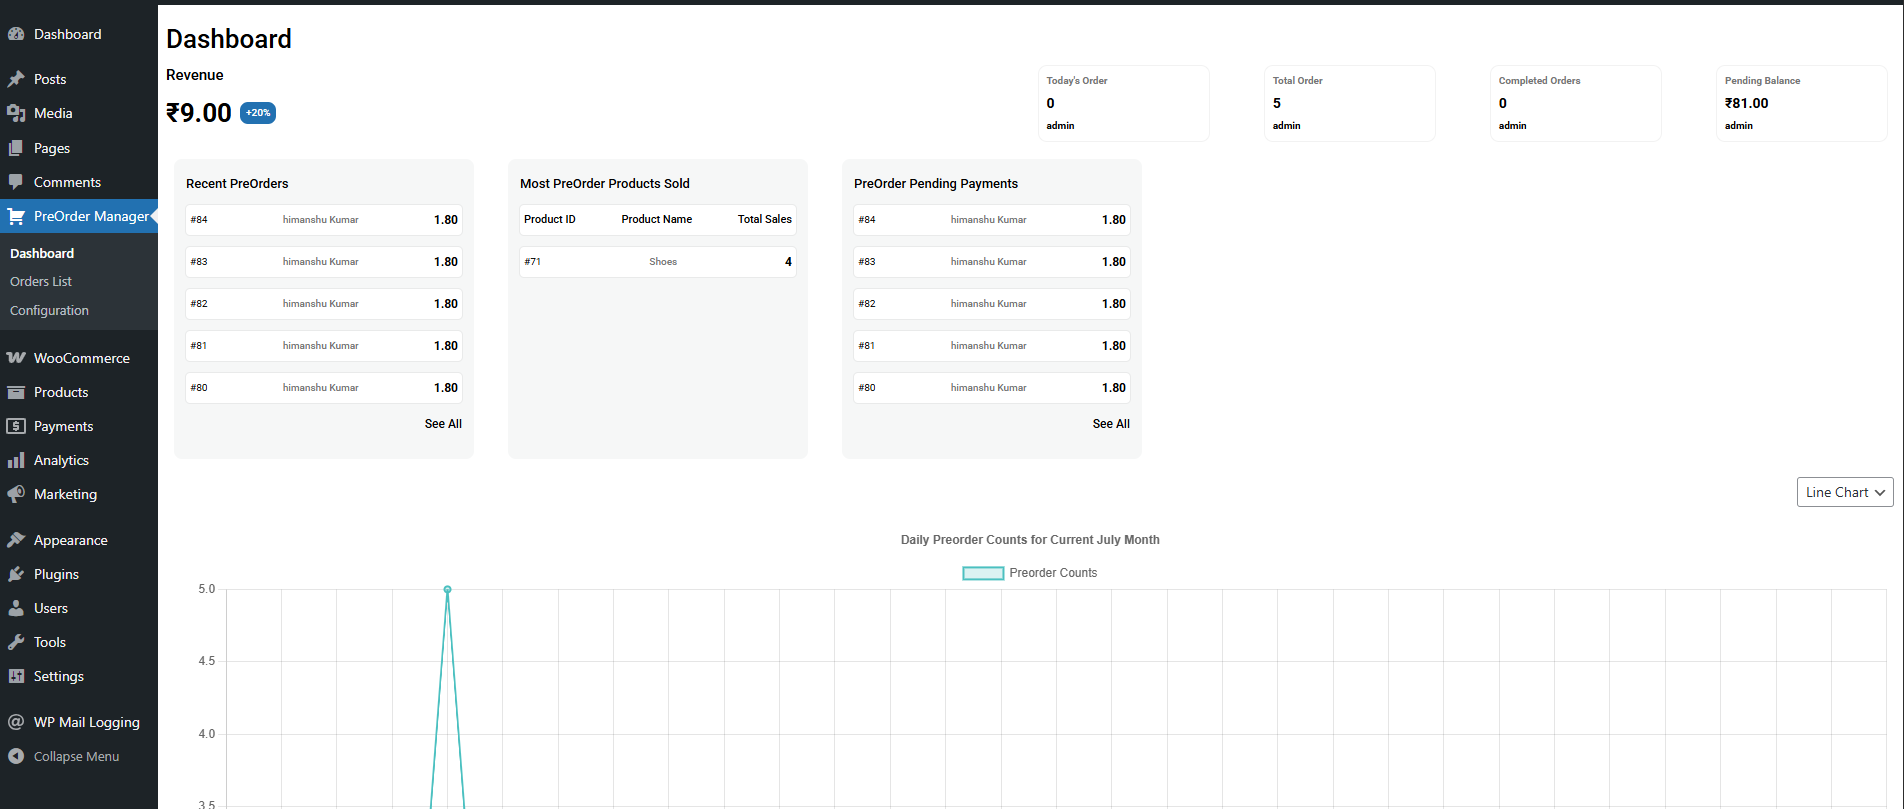The width and height of the screenshot is (1904, 809).
Task: Click order #82 in Pending Payments
Action: click(992, 304)
